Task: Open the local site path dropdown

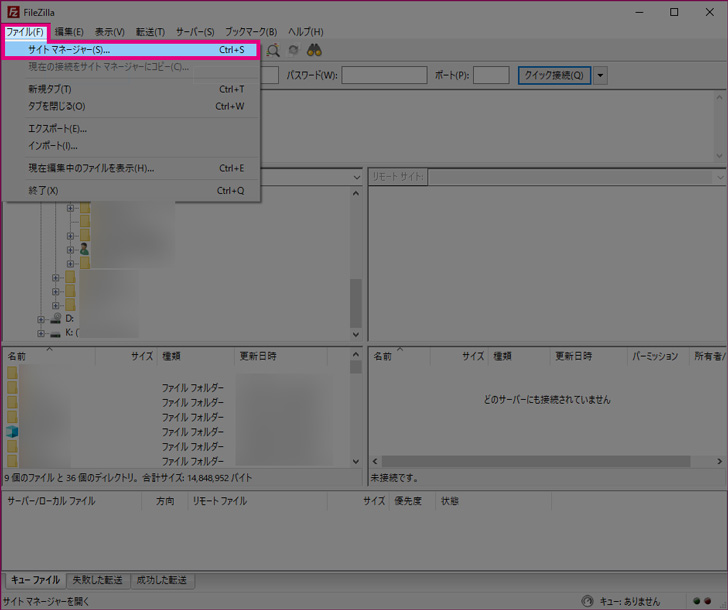Action: point(357,177)
